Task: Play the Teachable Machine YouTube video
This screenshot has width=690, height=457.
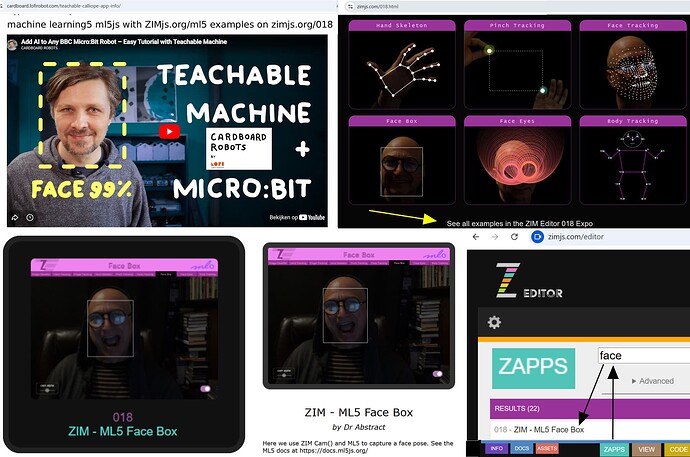Action: (169, 132)
